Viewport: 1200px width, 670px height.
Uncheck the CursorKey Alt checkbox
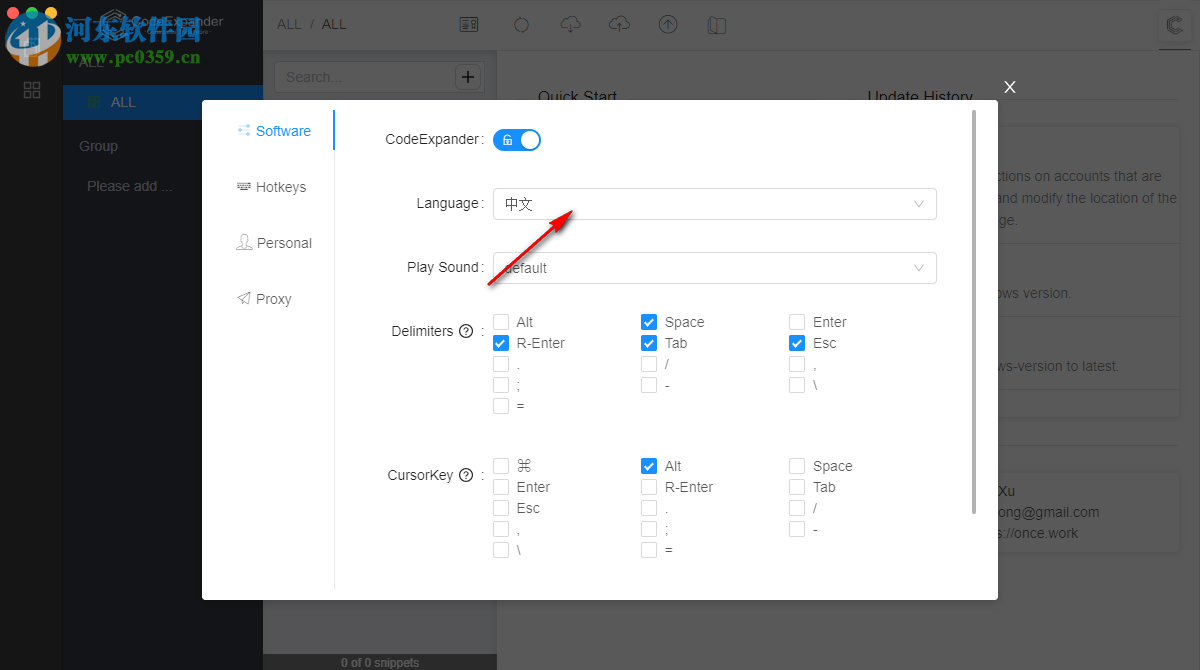(649, 466)
